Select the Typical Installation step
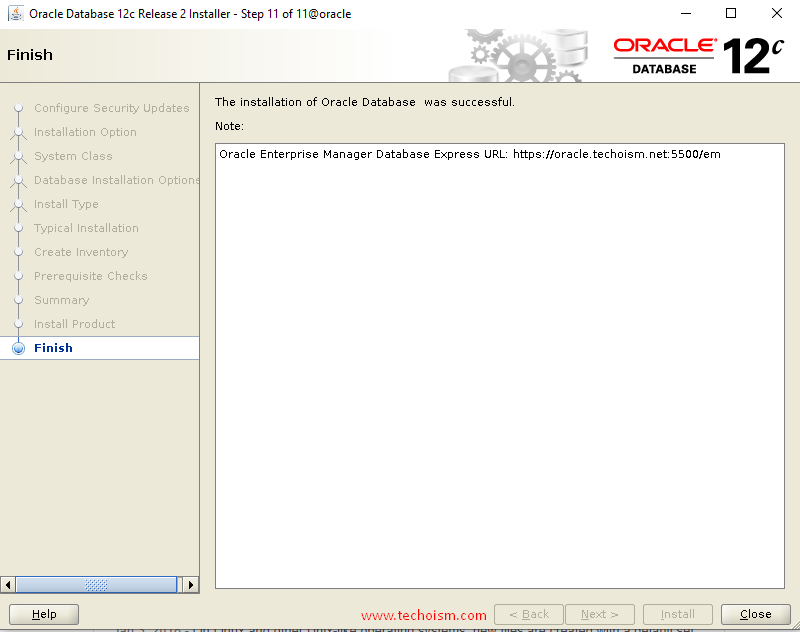800x632 pixels. point(86,228)
